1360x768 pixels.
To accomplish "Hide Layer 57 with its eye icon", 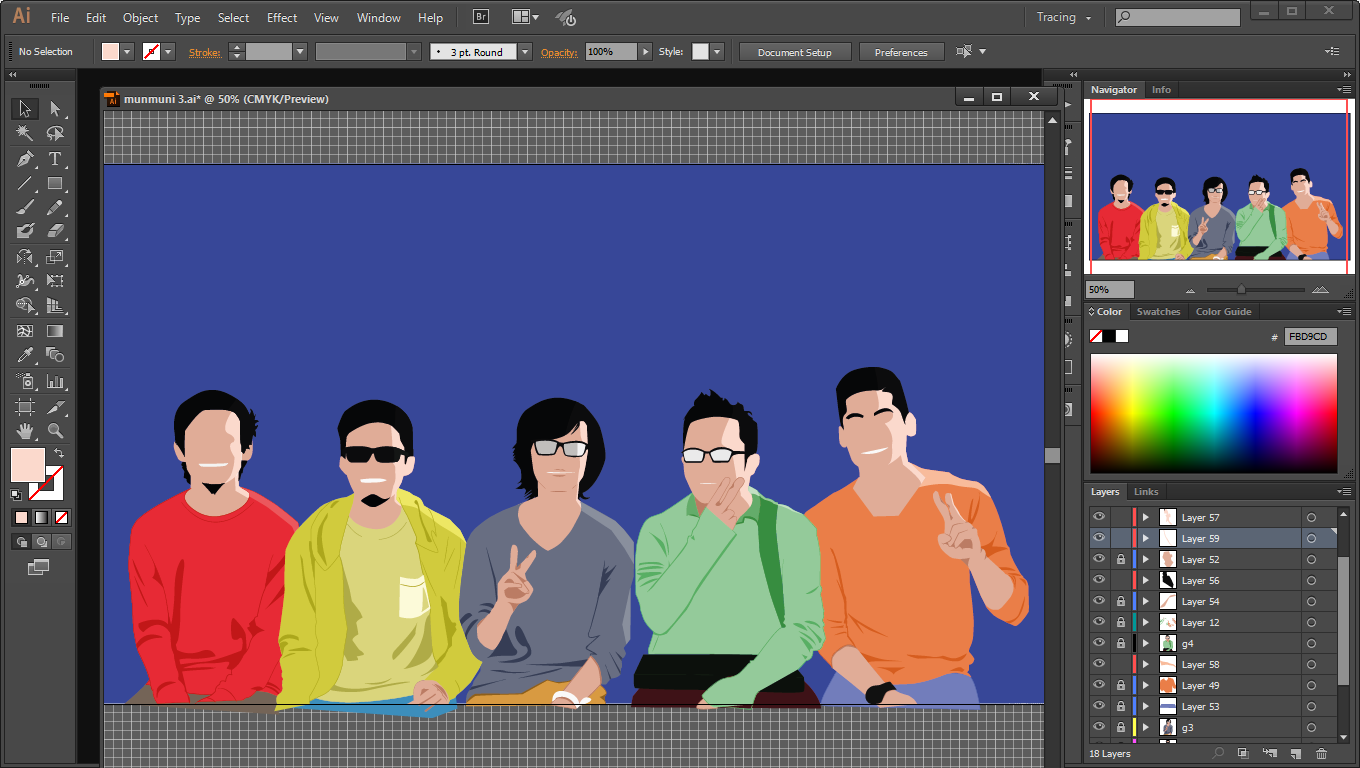I will 1099,517.
